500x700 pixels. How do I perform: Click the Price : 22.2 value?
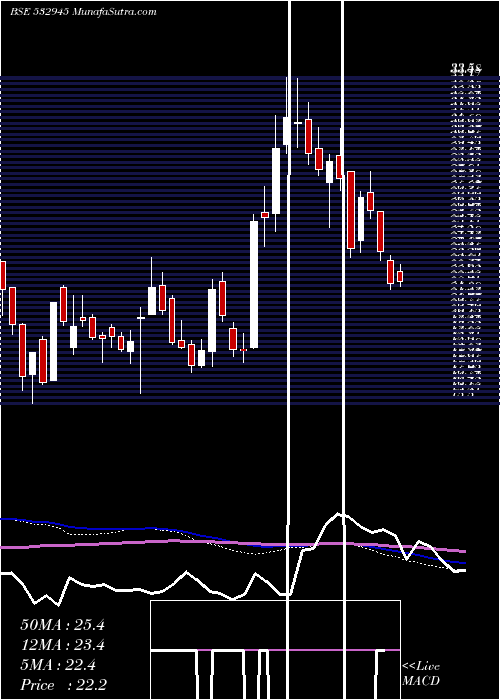point(63,685)
